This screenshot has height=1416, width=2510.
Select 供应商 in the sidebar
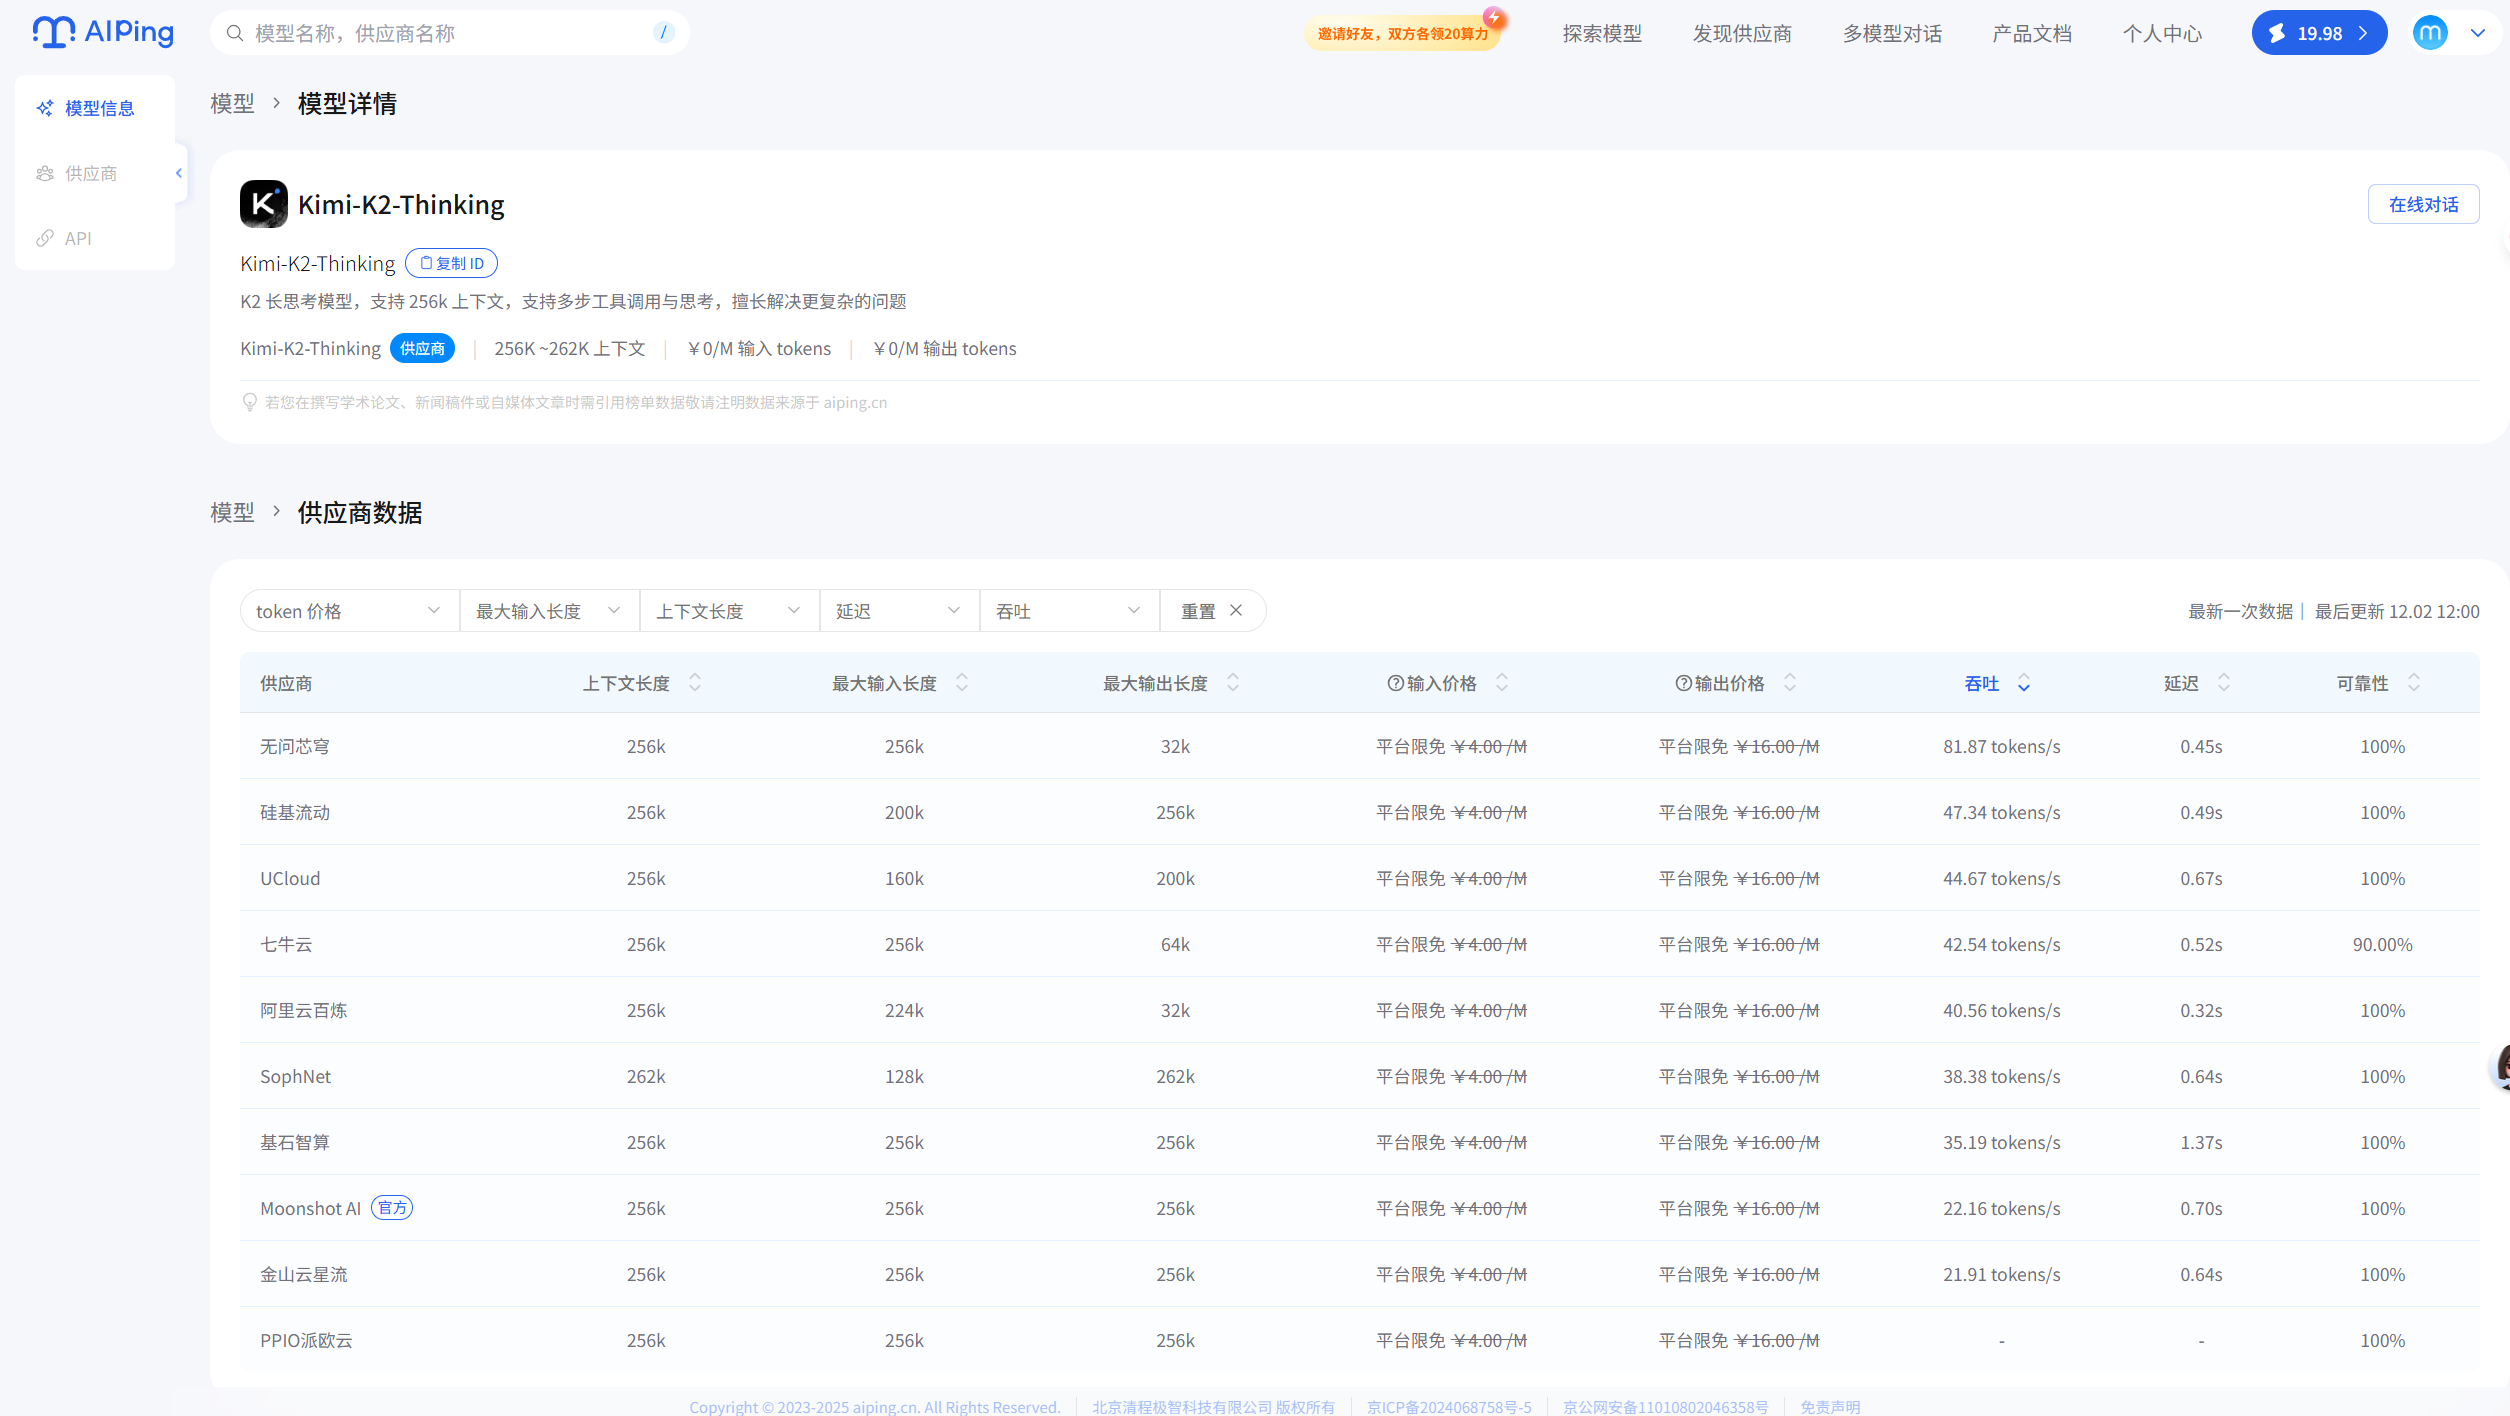click(x=90, y=173)
